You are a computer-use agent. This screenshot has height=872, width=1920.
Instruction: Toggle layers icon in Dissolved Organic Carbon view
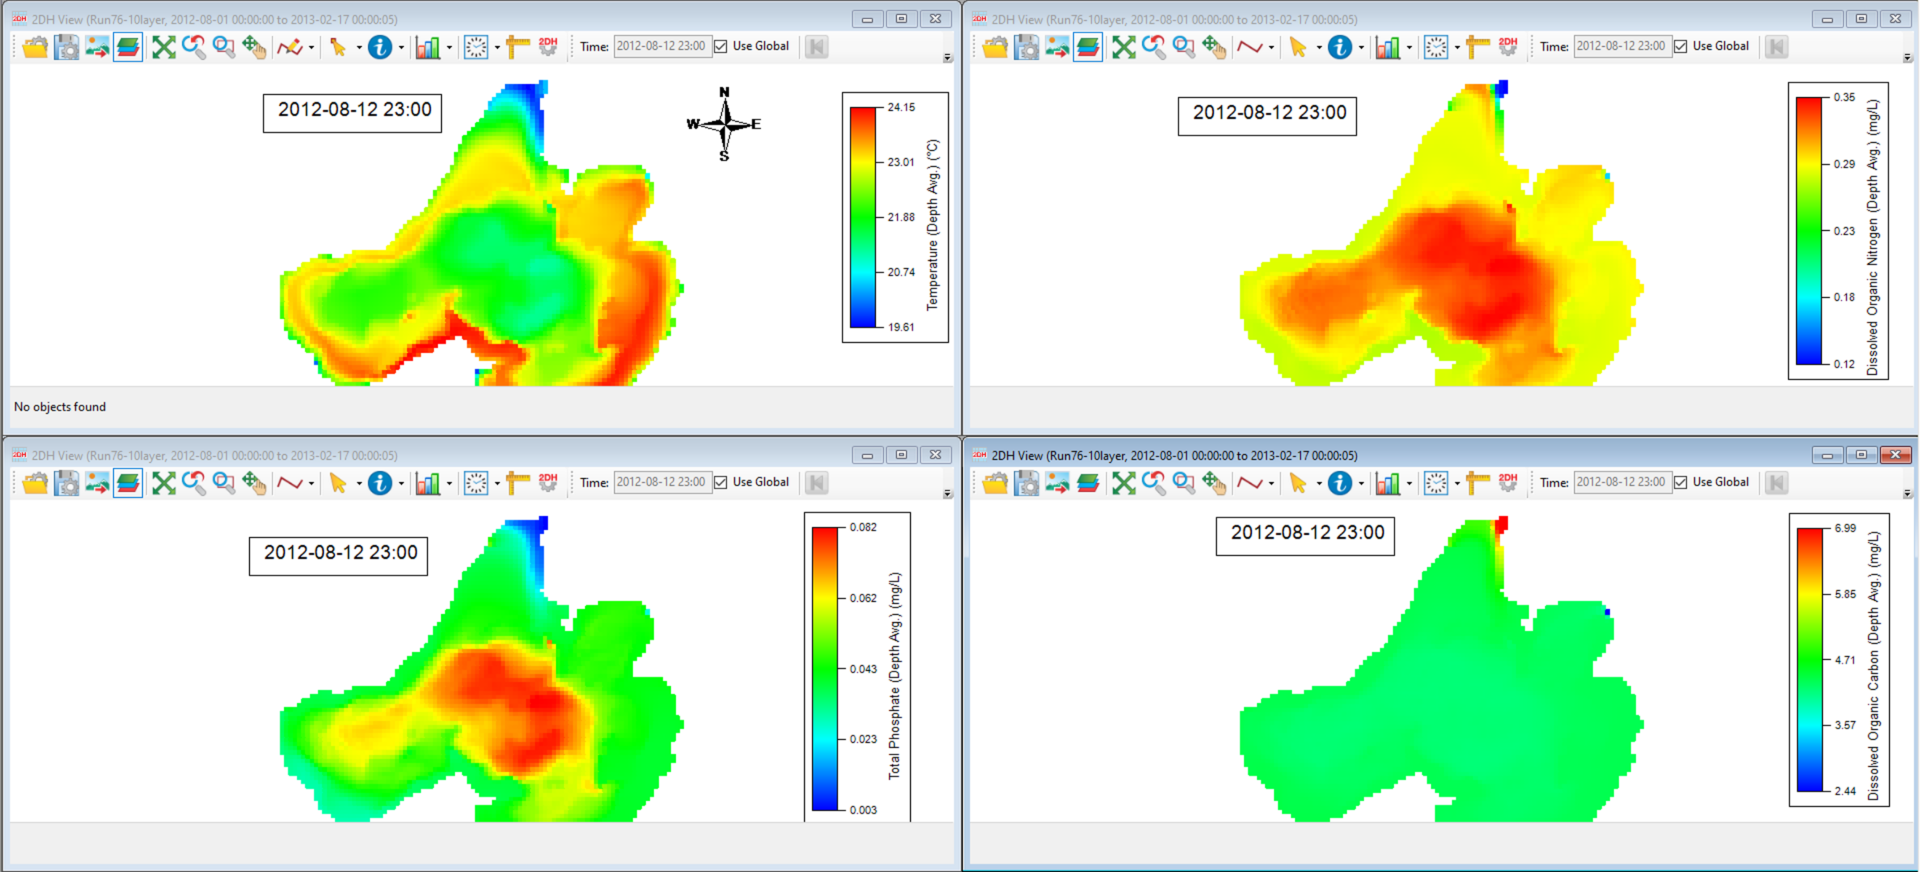click(1088, 483)
